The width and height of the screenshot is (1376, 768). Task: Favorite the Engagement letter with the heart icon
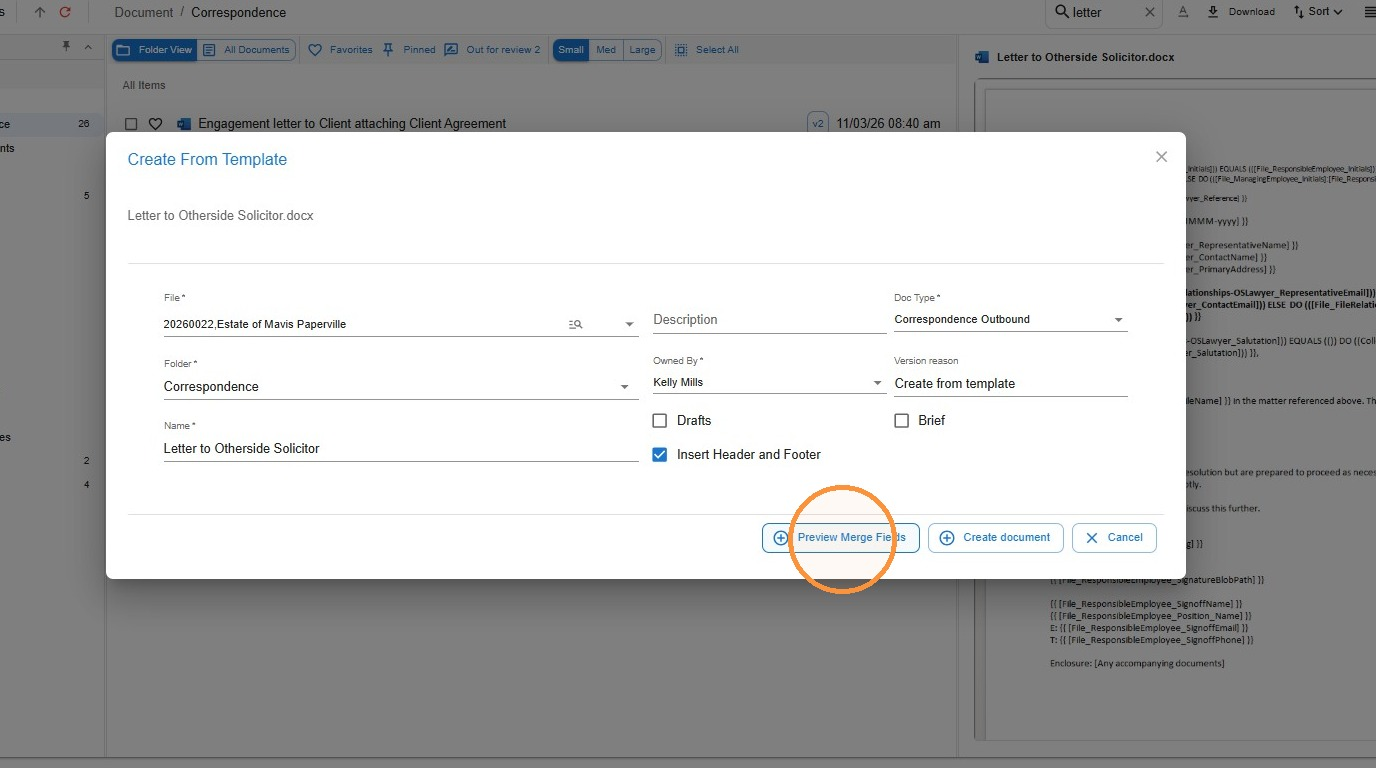[x=155, y=124]
